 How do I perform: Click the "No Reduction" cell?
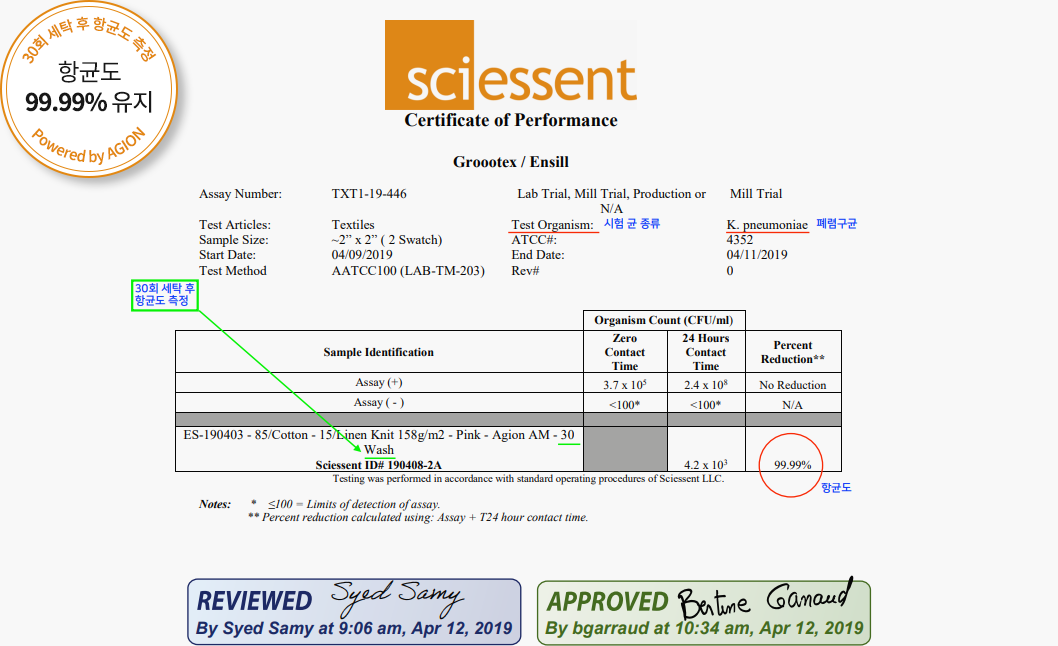pyautogui.click(x=793, y=385)
